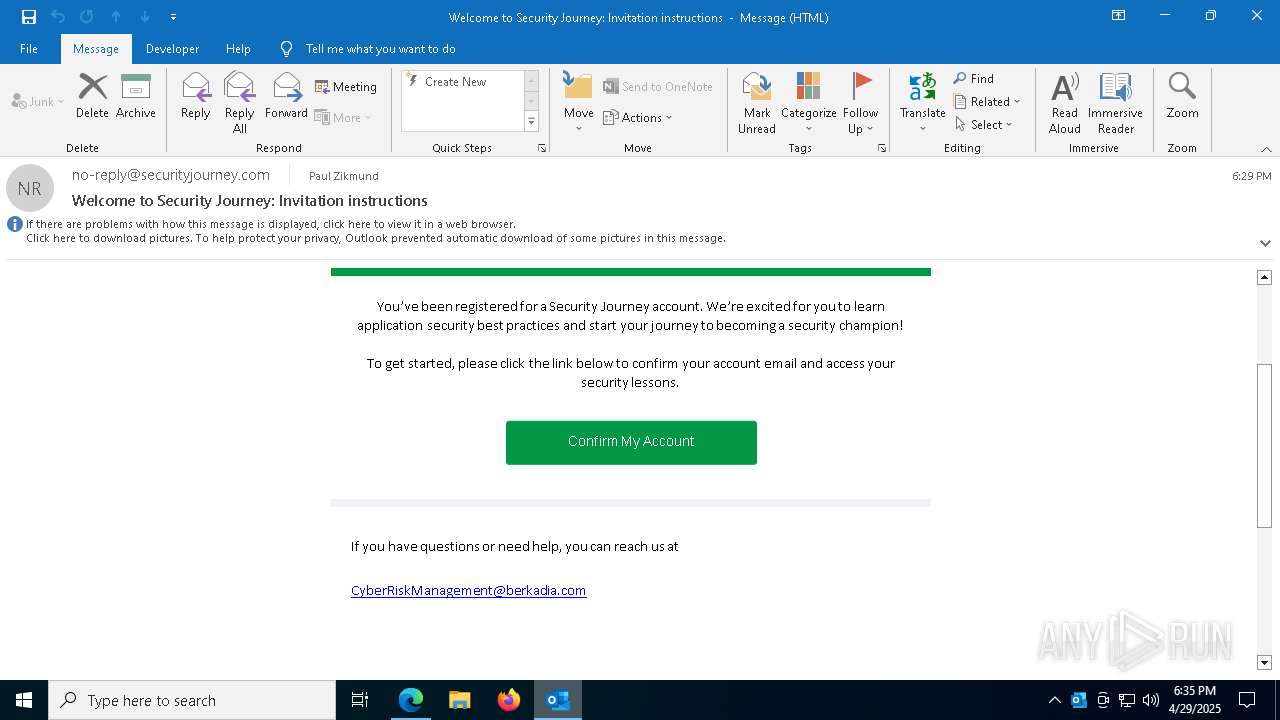This screenshot has height=720, width=1280.
Task: Go to previous item up arrow
Action: pyautogui.click(x=116, y=17)
